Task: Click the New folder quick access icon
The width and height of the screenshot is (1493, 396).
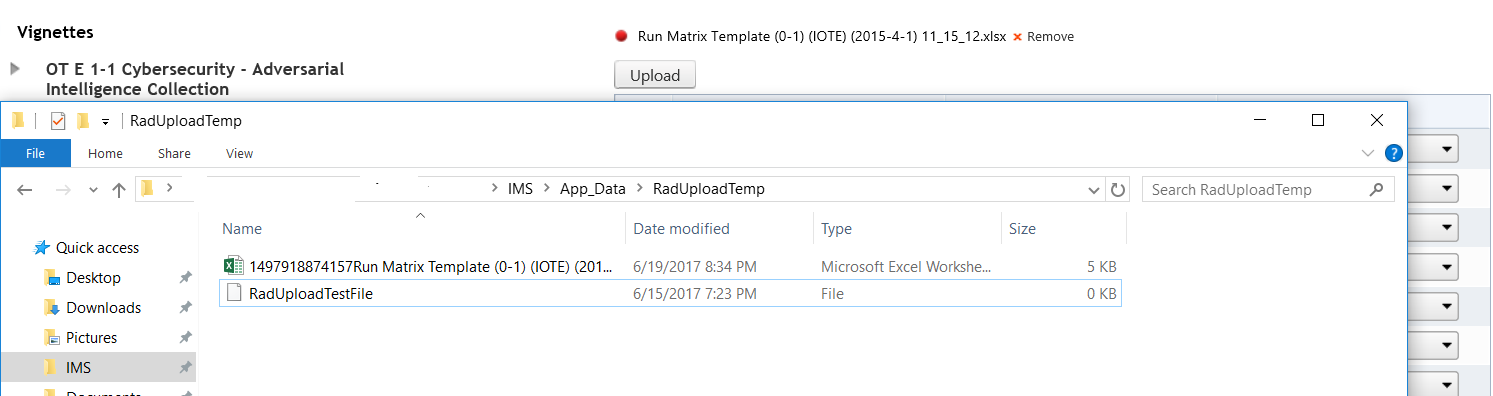Action: 83,121
